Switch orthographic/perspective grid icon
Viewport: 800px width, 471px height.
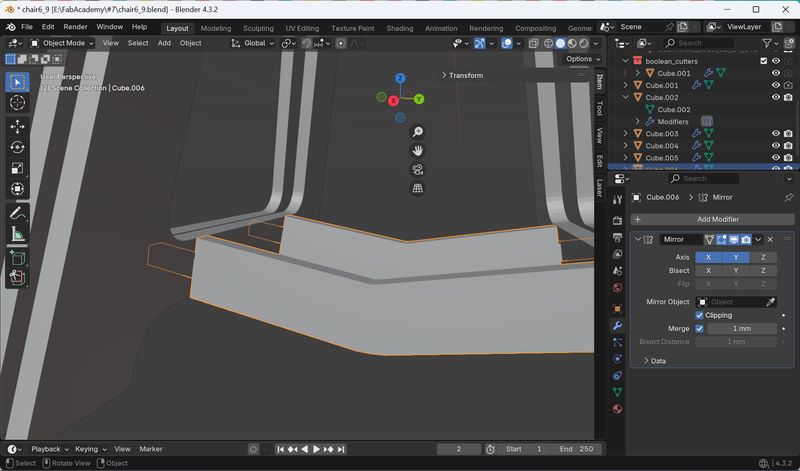pyautogui.click(x=417, y=188)
